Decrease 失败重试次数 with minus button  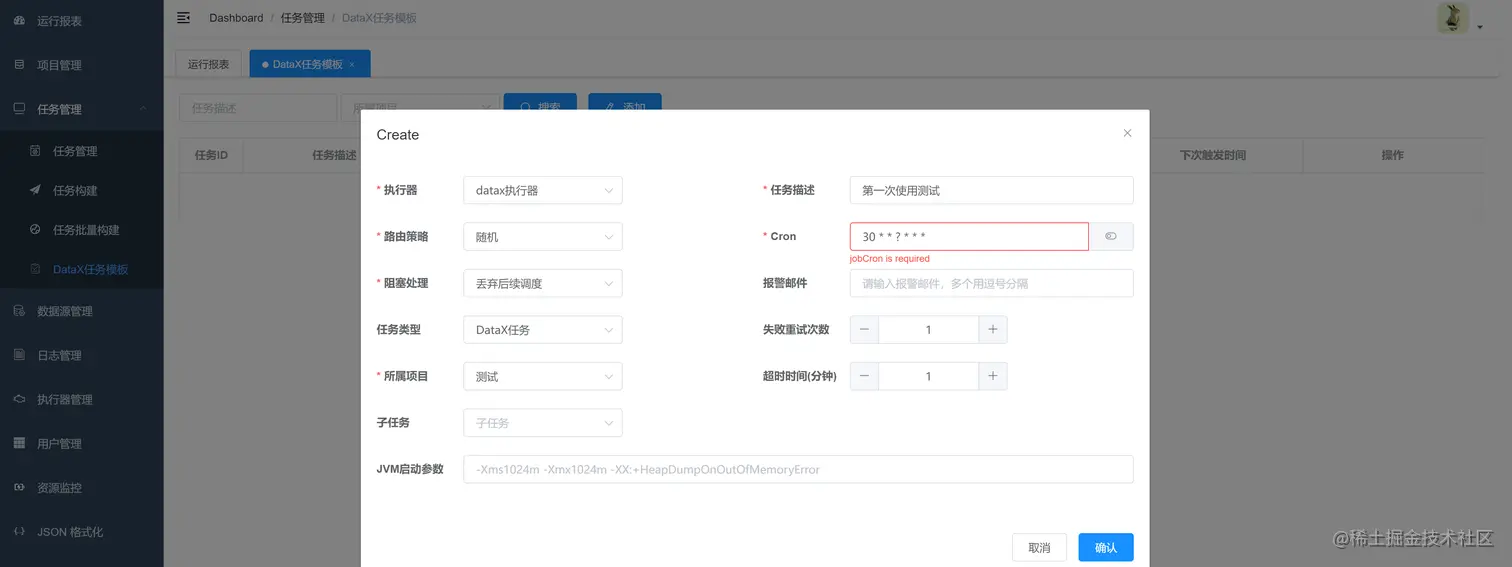[864, 329]
